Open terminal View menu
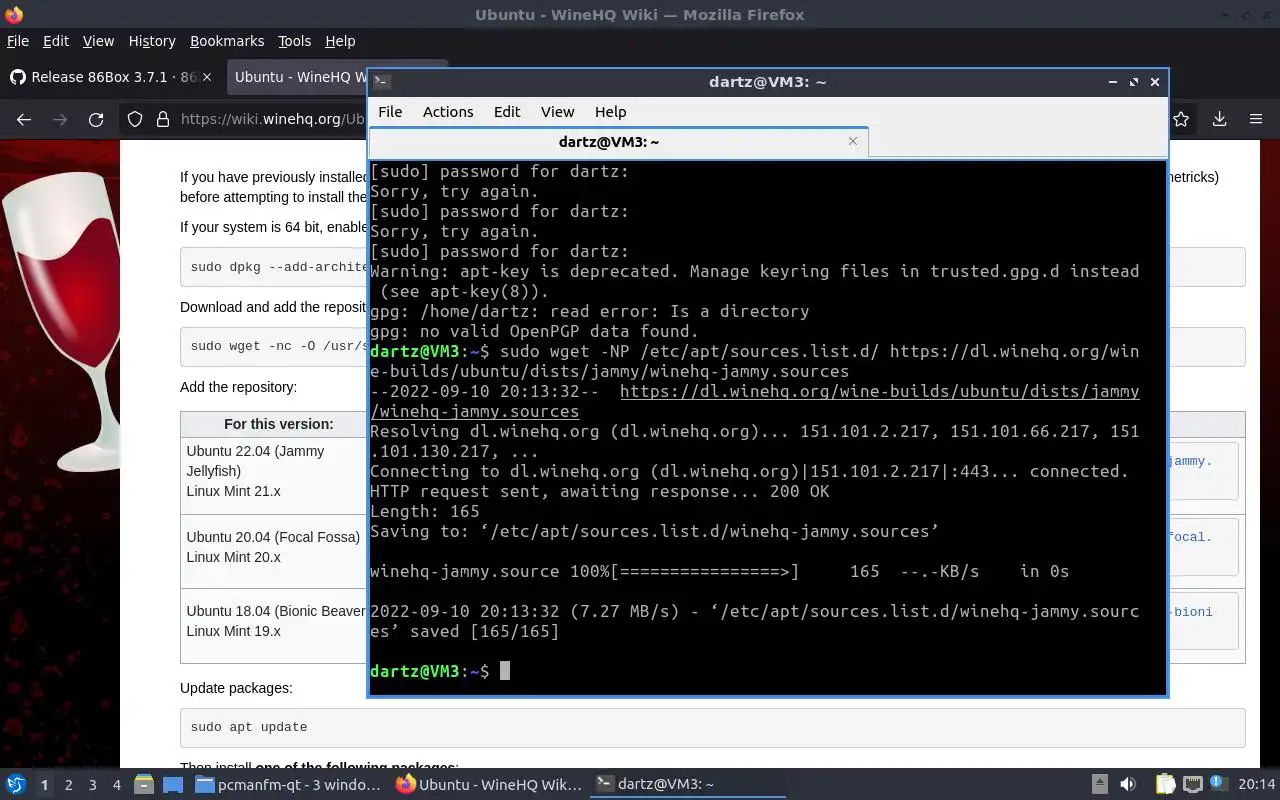 tap(558, 112)
